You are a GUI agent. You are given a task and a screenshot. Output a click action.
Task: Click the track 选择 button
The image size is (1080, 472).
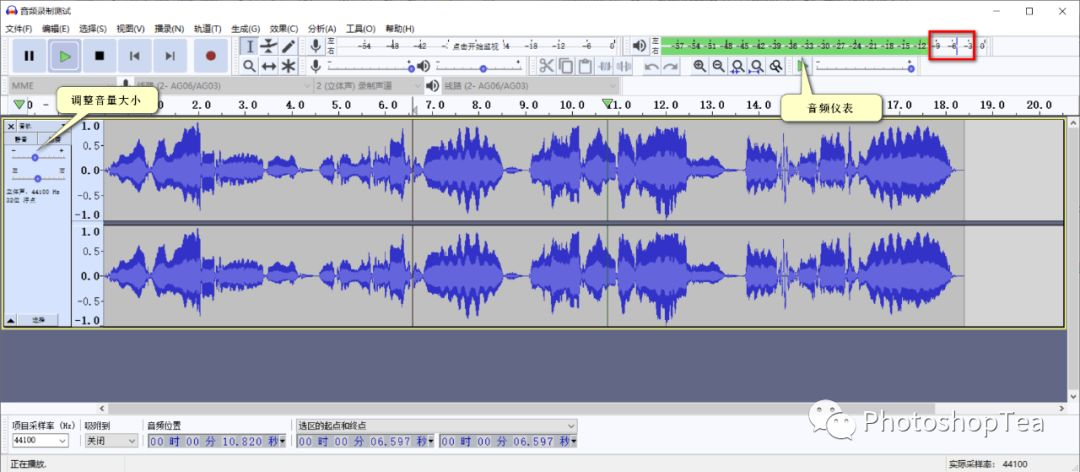point(39,320)
